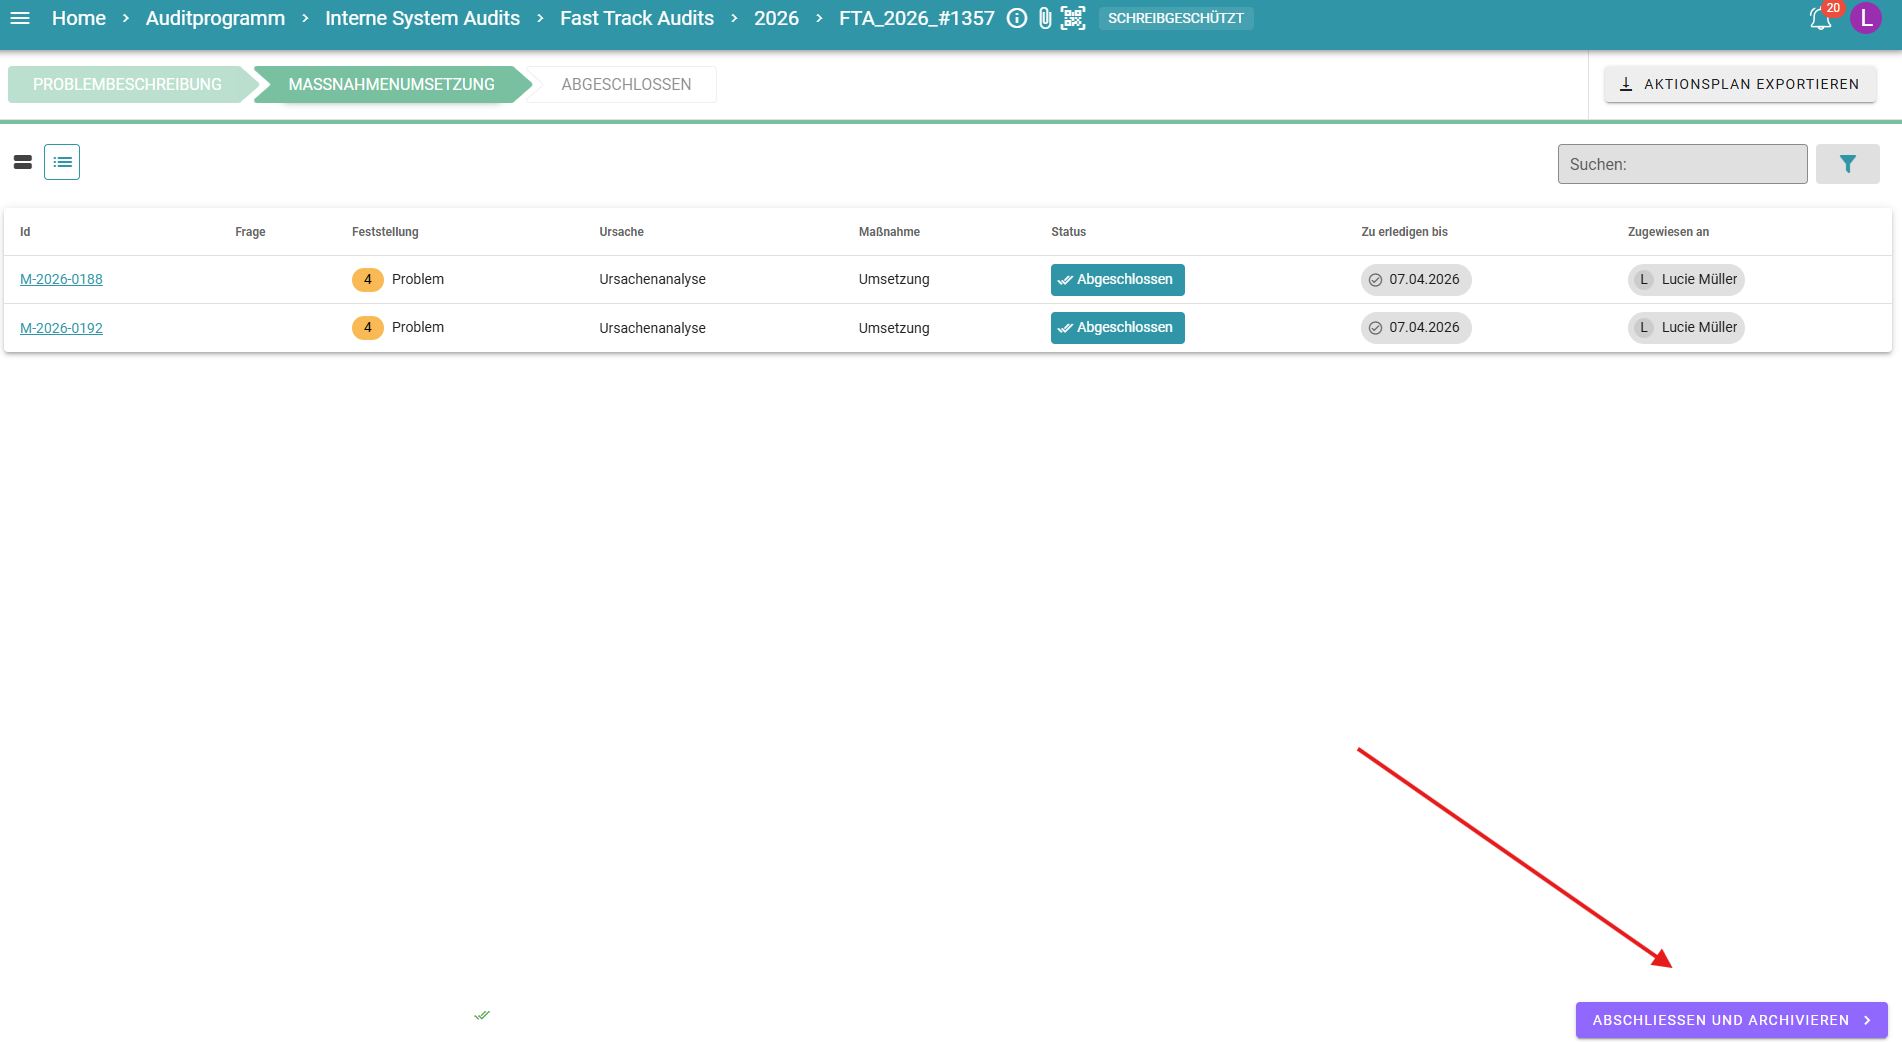The height and width of the screenshot is (1042, 1902).
Task: Click the green double-check icon at bottom
Action: tap(482, 1015)
